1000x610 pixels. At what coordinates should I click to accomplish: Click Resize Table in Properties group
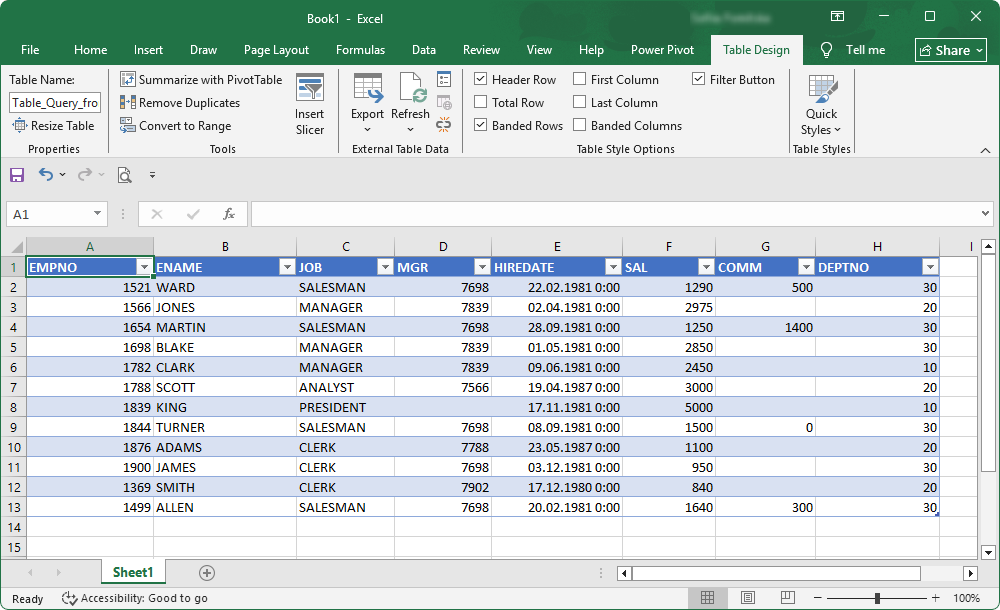point(53,125)
